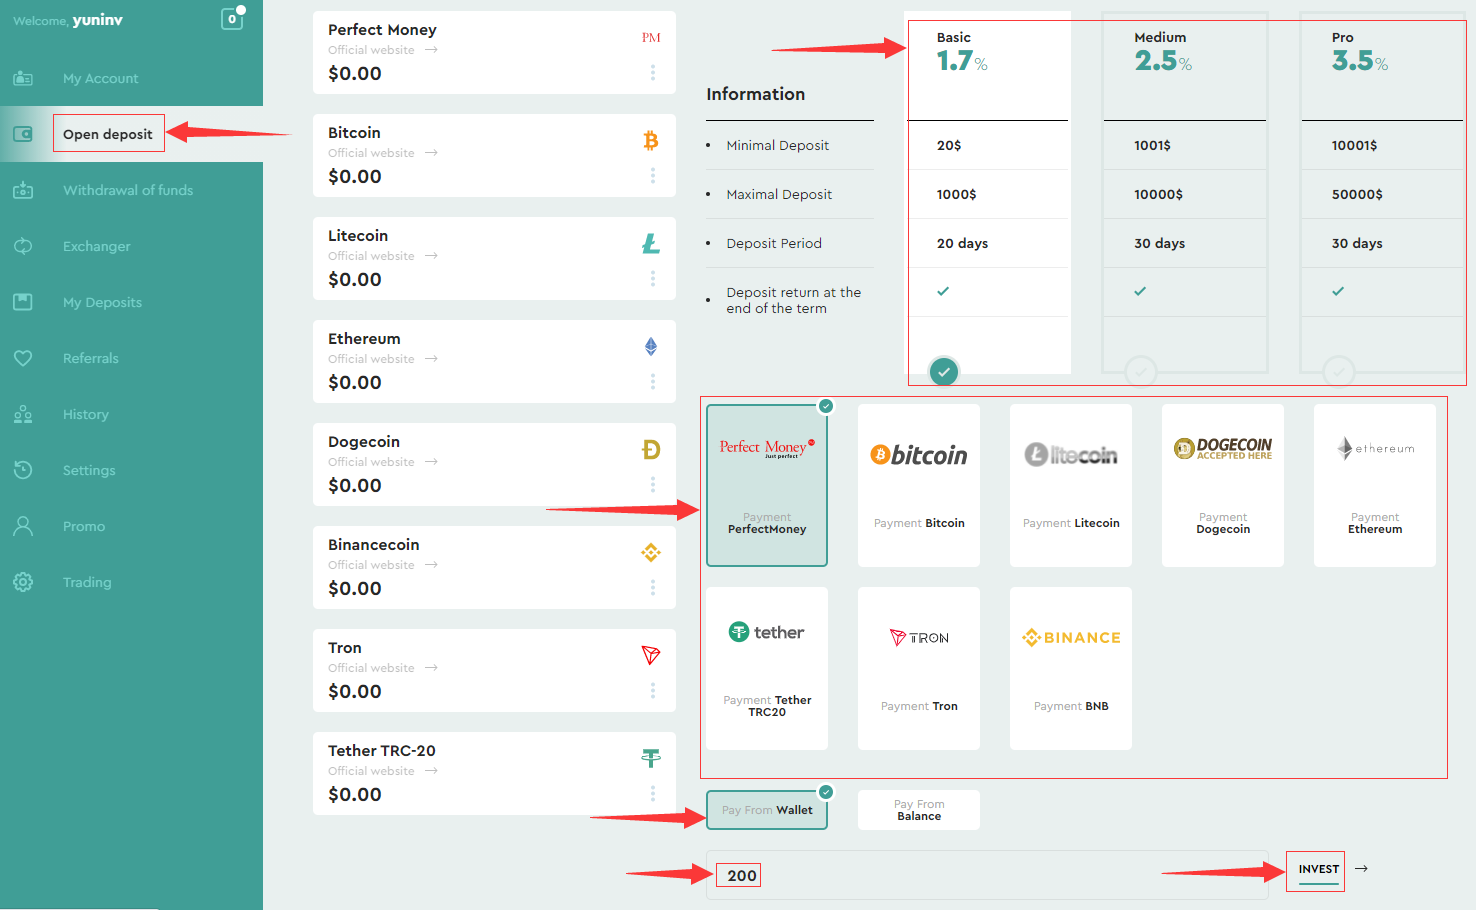
Task: Click the Dogecoin D symbol icon
Action: tap(651, 450)
